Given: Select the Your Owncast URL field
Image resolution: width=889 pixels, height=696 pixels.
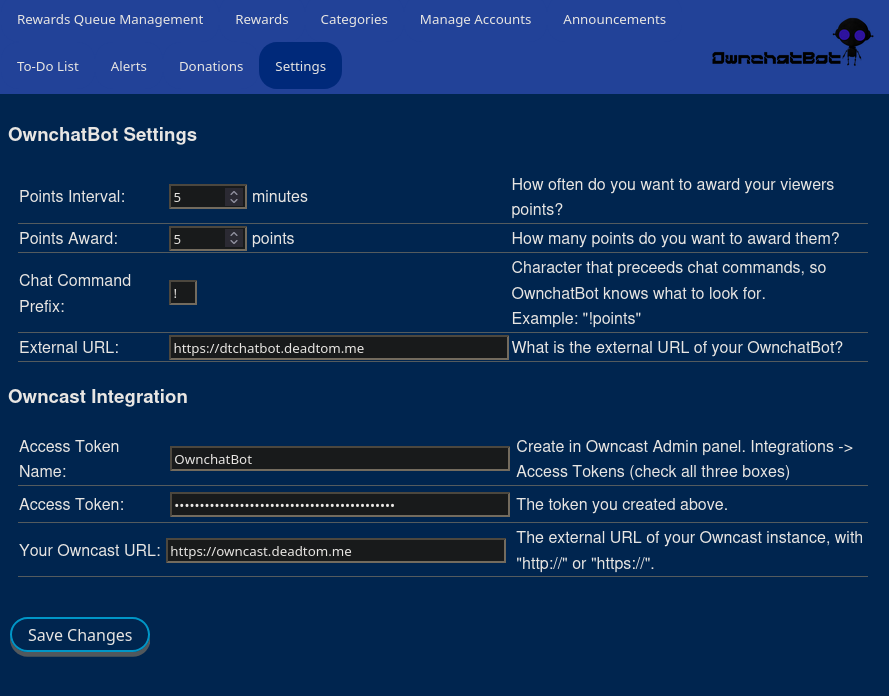Looking at the screenshot, I should [336, 551].
